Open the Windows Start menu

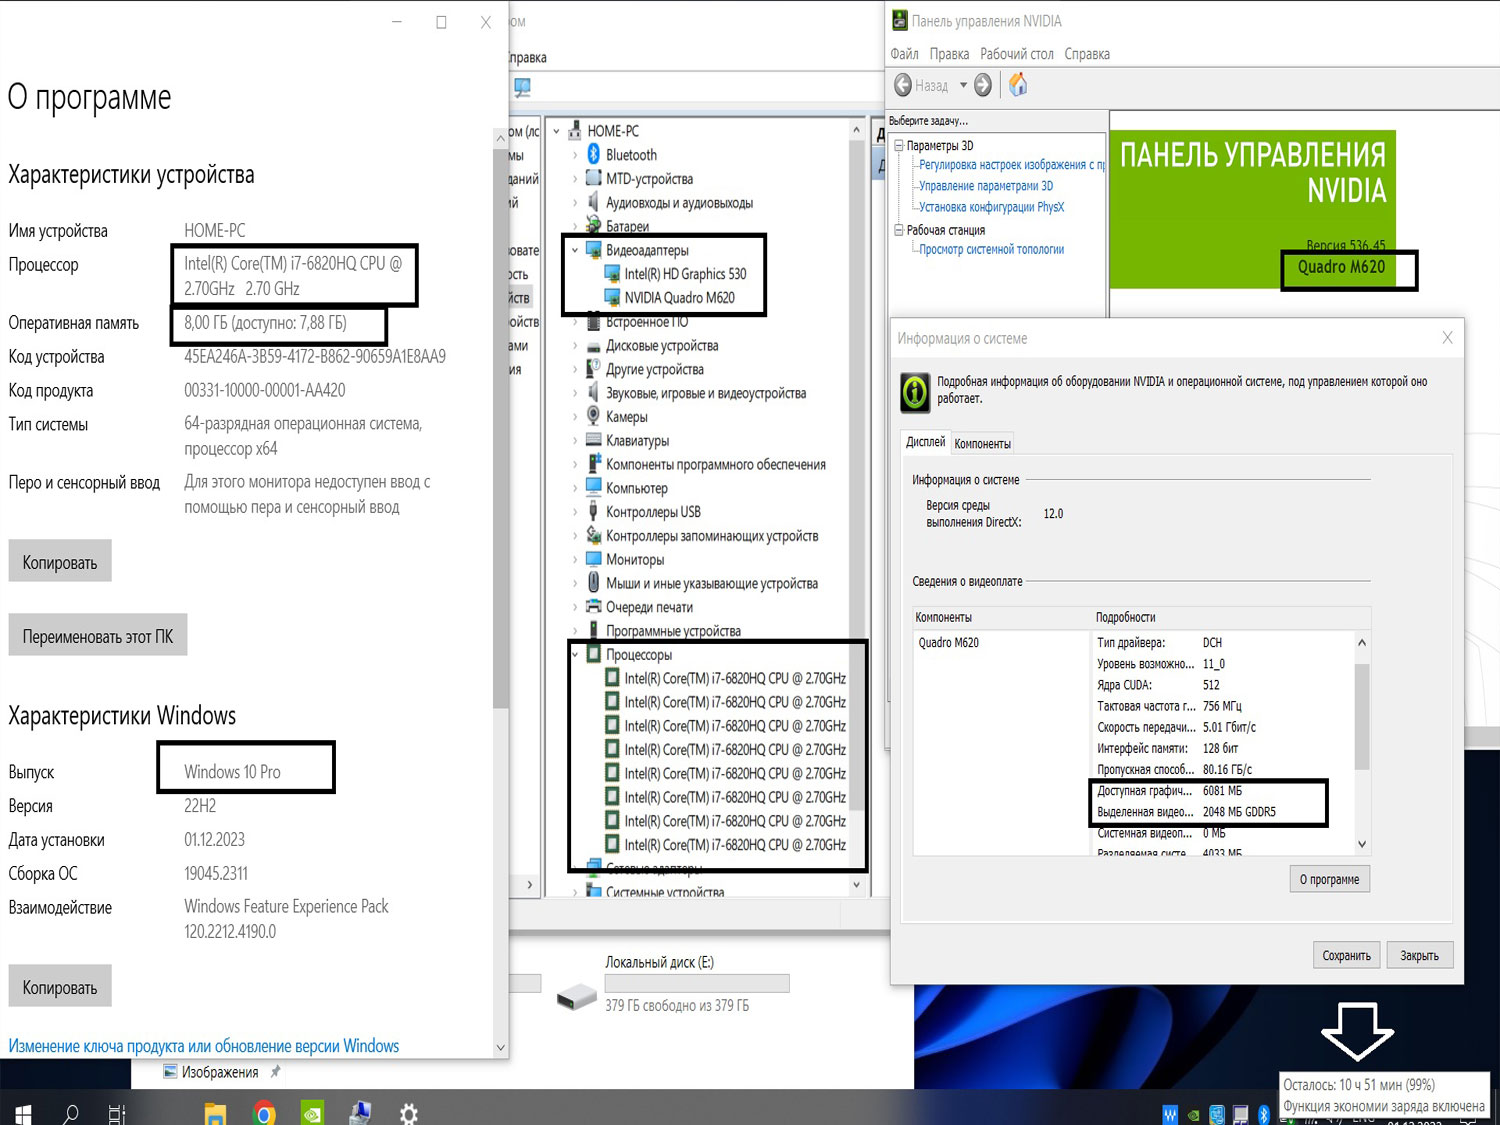pos(22,1113)
